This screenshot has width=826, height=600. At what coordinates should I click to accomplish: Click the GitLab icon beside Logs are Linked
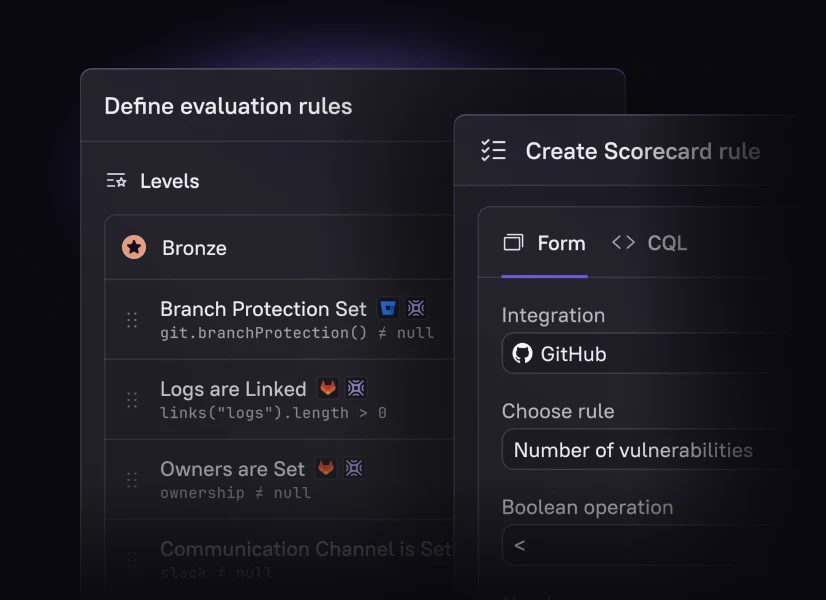pos(327,388)
